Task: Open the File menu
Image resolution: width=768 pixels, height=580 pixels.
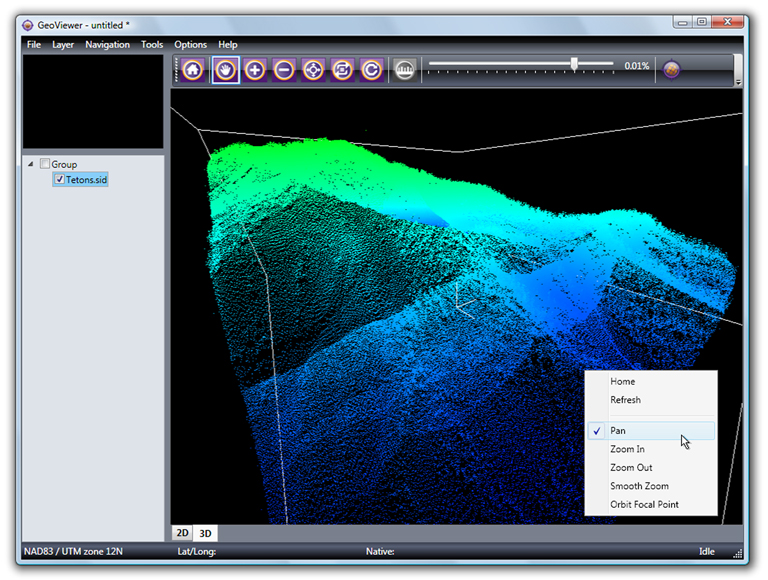Action: (x=34, y=45)
